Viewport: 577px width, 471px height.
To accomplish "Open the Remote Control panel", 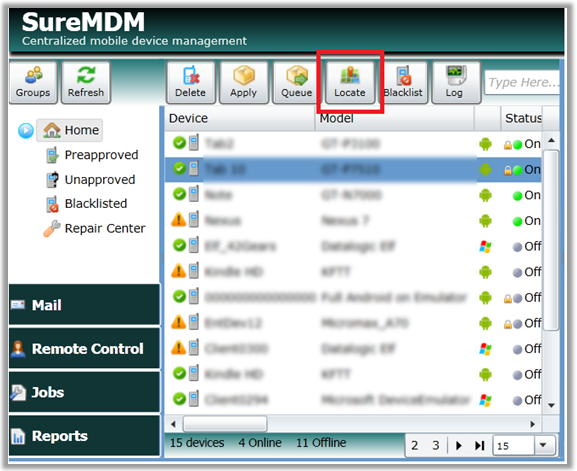I will [85, 348].
